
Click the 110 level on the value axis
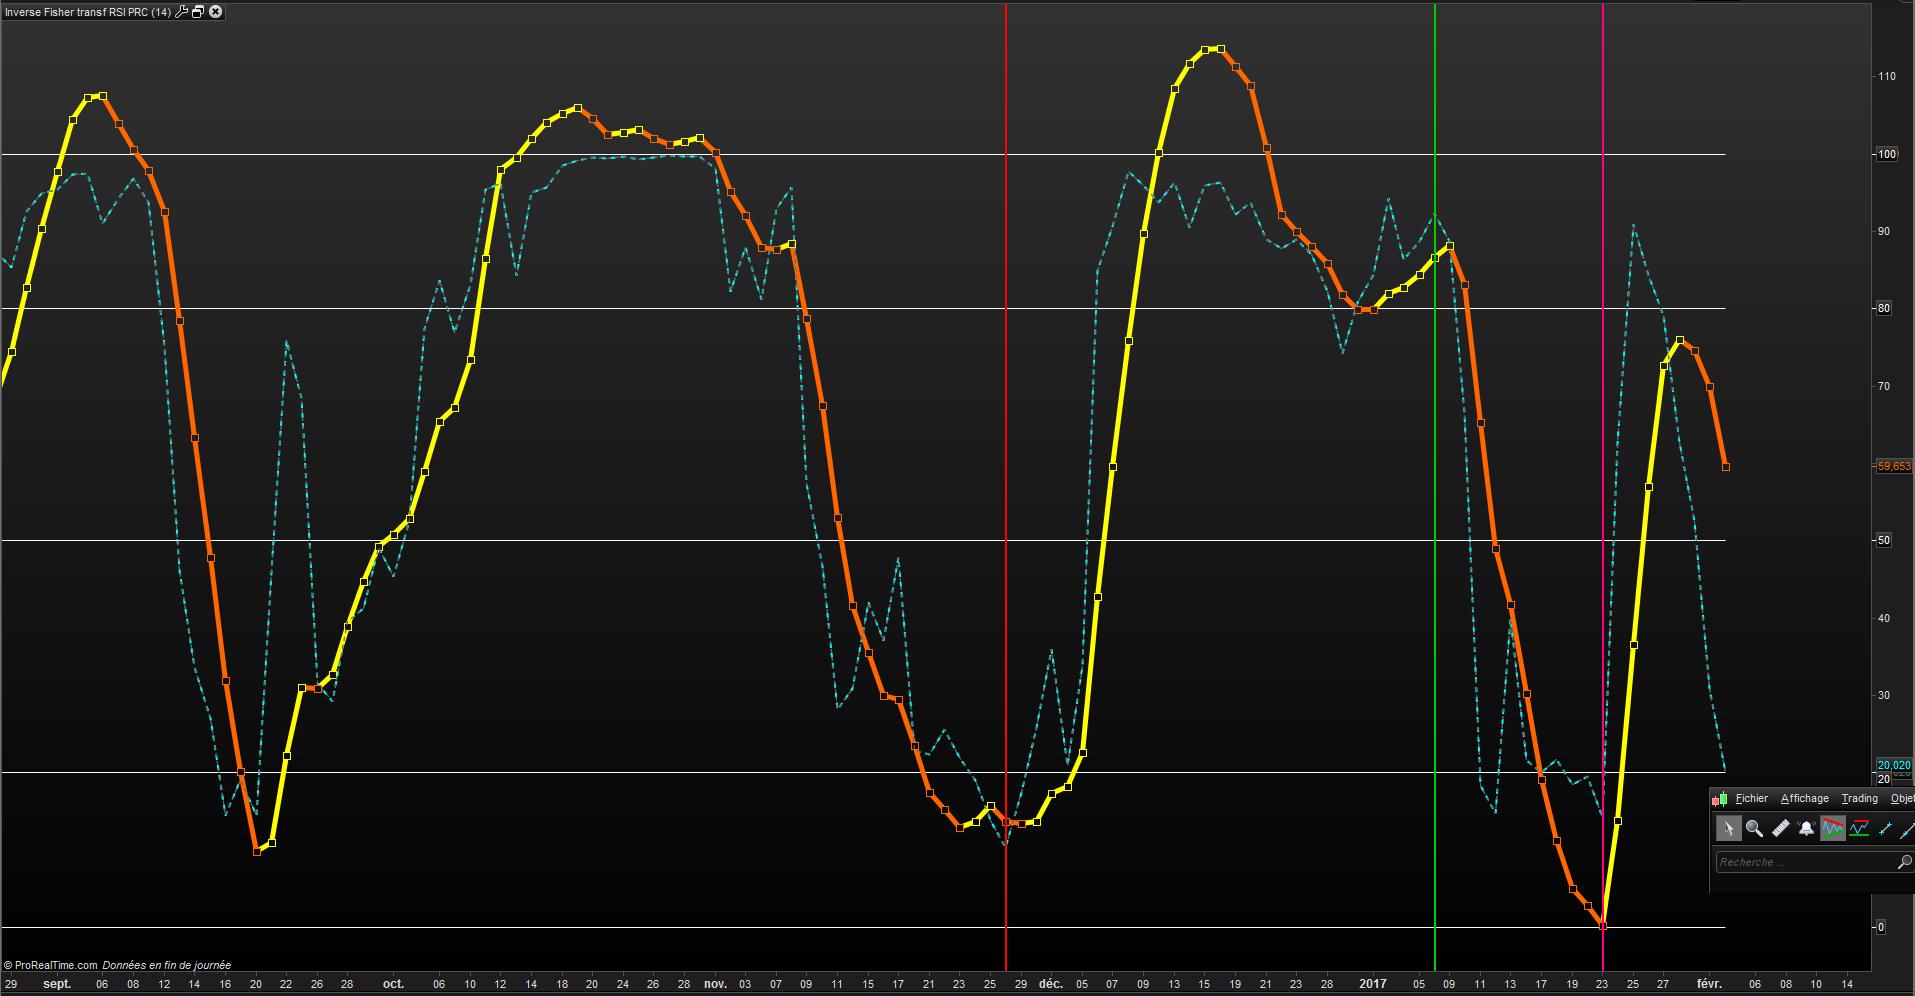1887,77
